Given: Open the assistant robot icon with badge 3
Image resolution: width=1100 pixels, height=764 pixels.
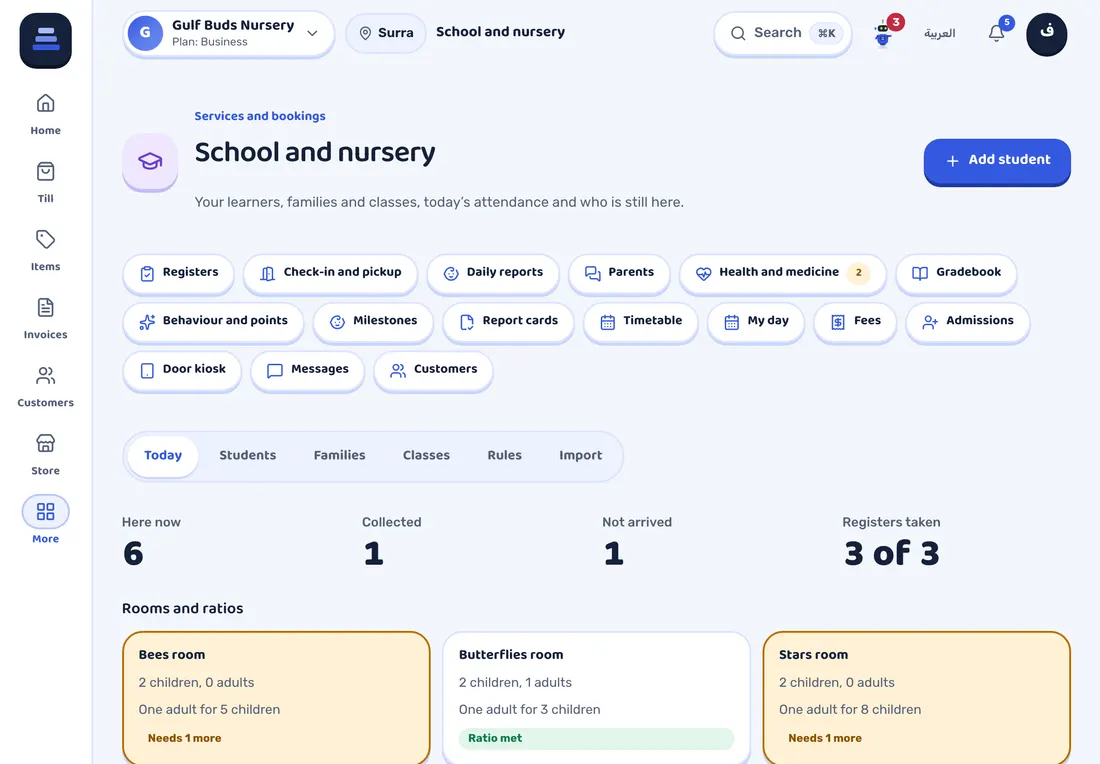Looking at the screenshot, I should click(x=884, y=33).
